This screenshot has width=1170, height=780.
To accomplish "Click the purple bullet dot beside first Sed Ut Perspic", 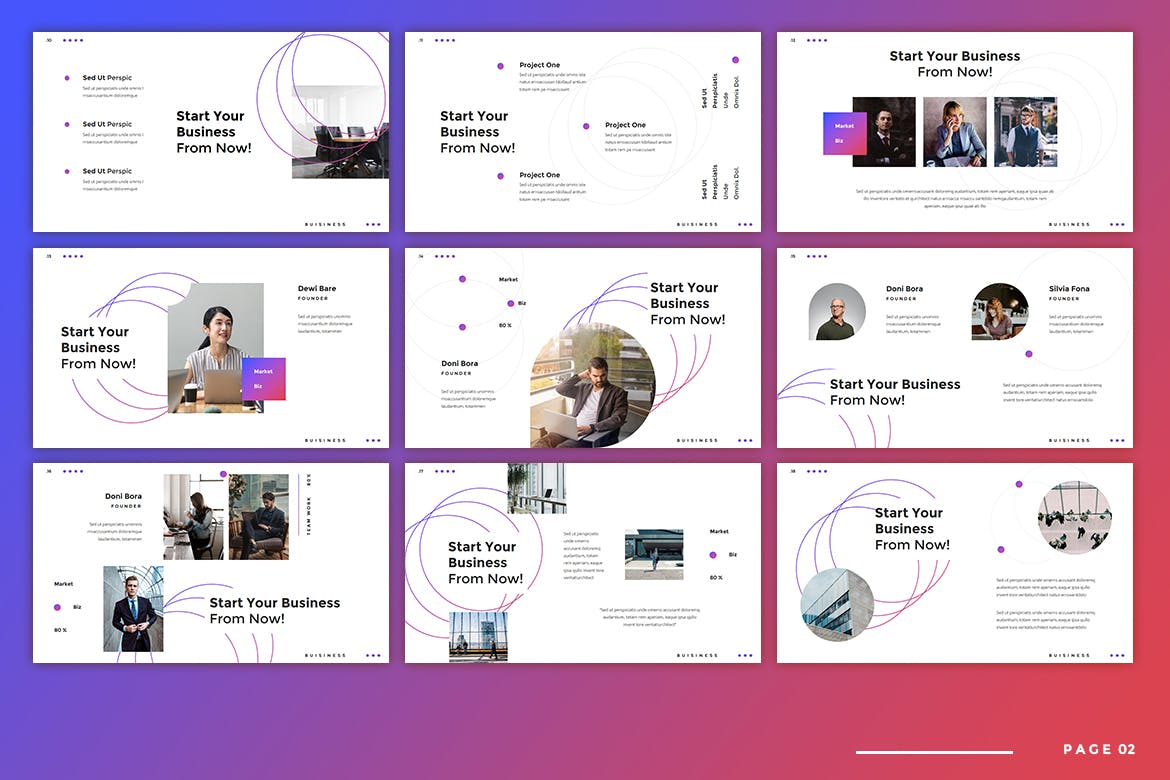I will point(67,78).
